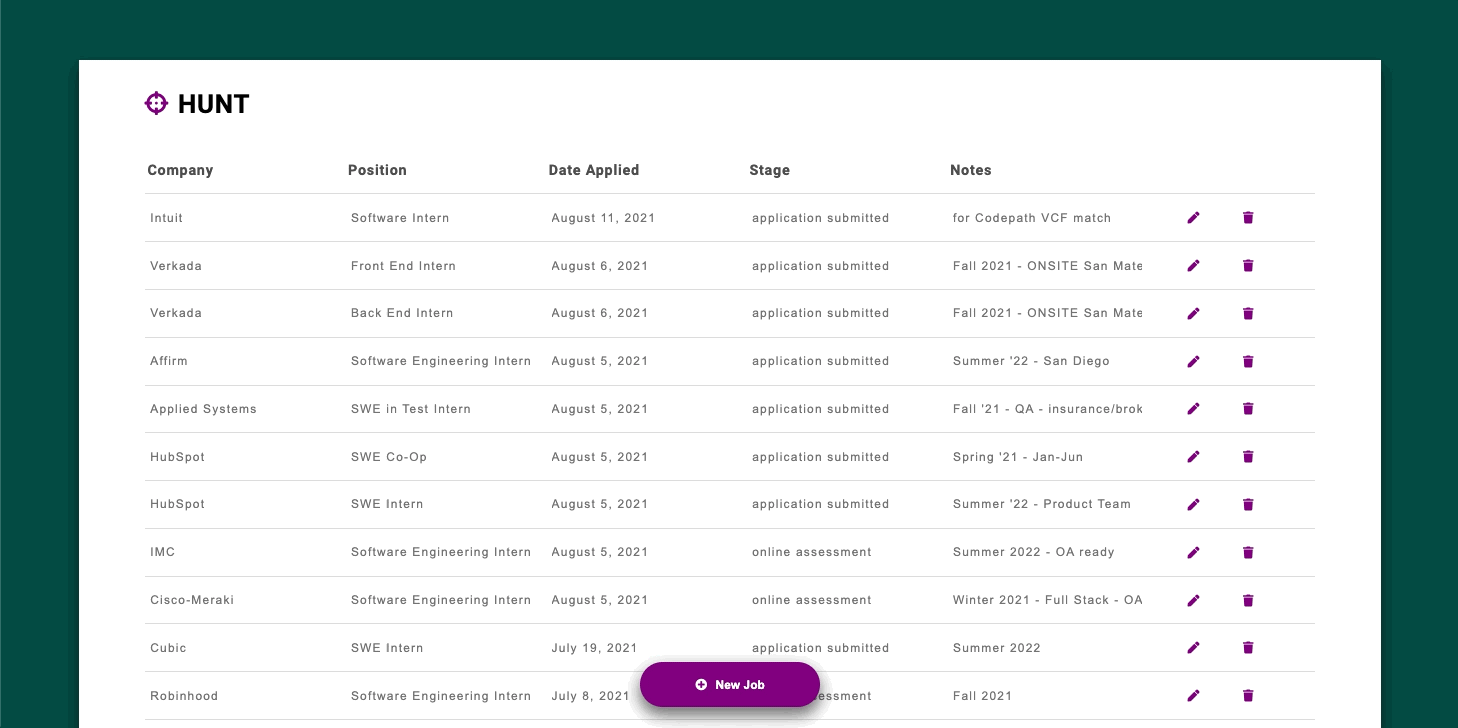Click the IMC online assessment stage cell
Viewport: 1458px width, 728px height.
click(x=812, y=552)
